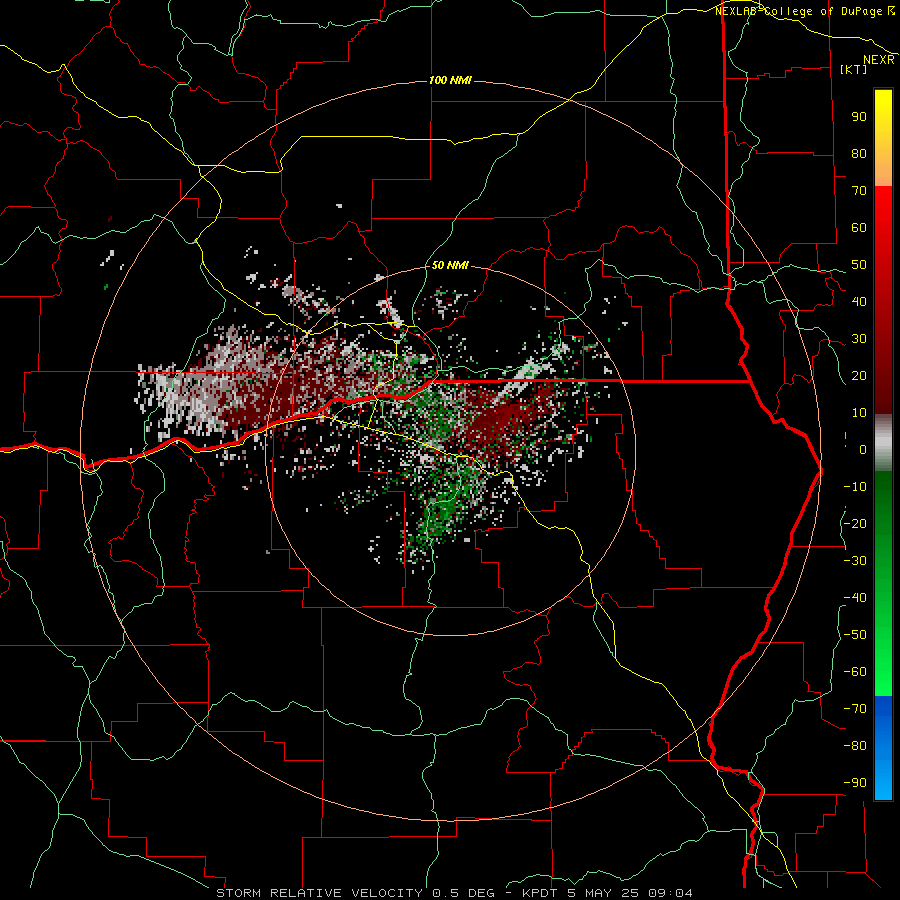Click the -20 value on the color scale
Viewport: 900px width, 900px height.
pos(855,523)
